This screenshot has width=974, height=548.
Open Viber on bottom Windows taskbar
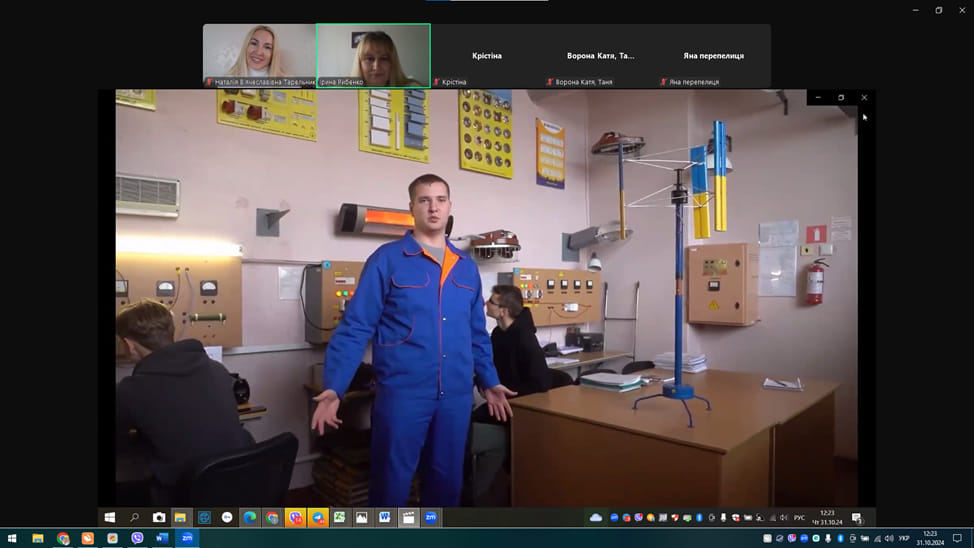point(137,538)
